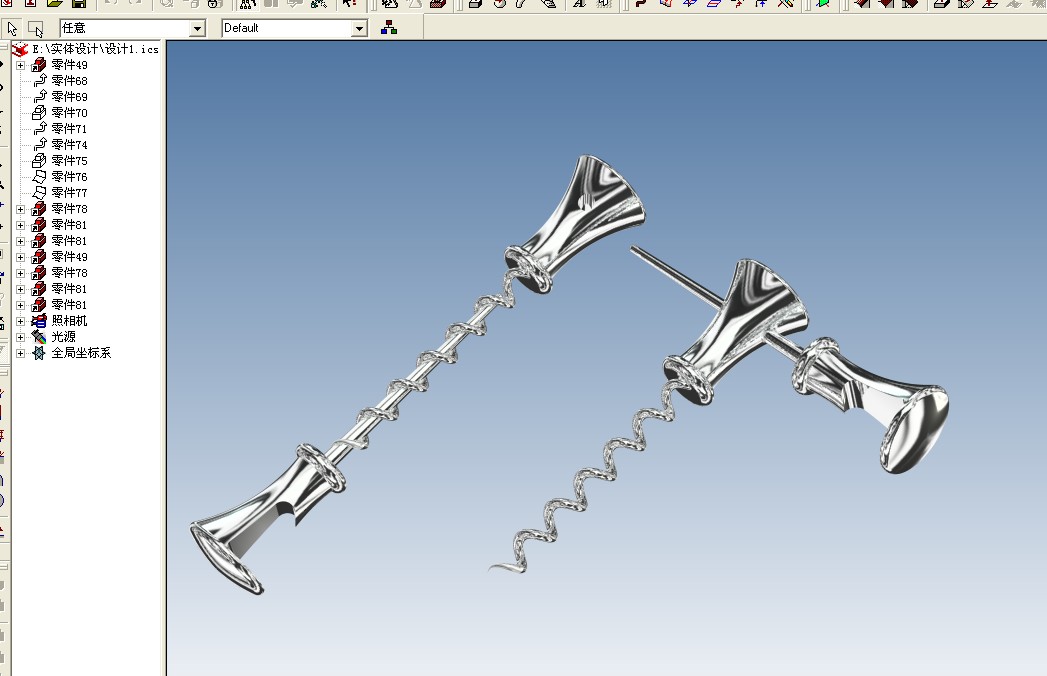Expand 零件49 node directly above 零件68
Screen dimensions: 1047x676
21,65
